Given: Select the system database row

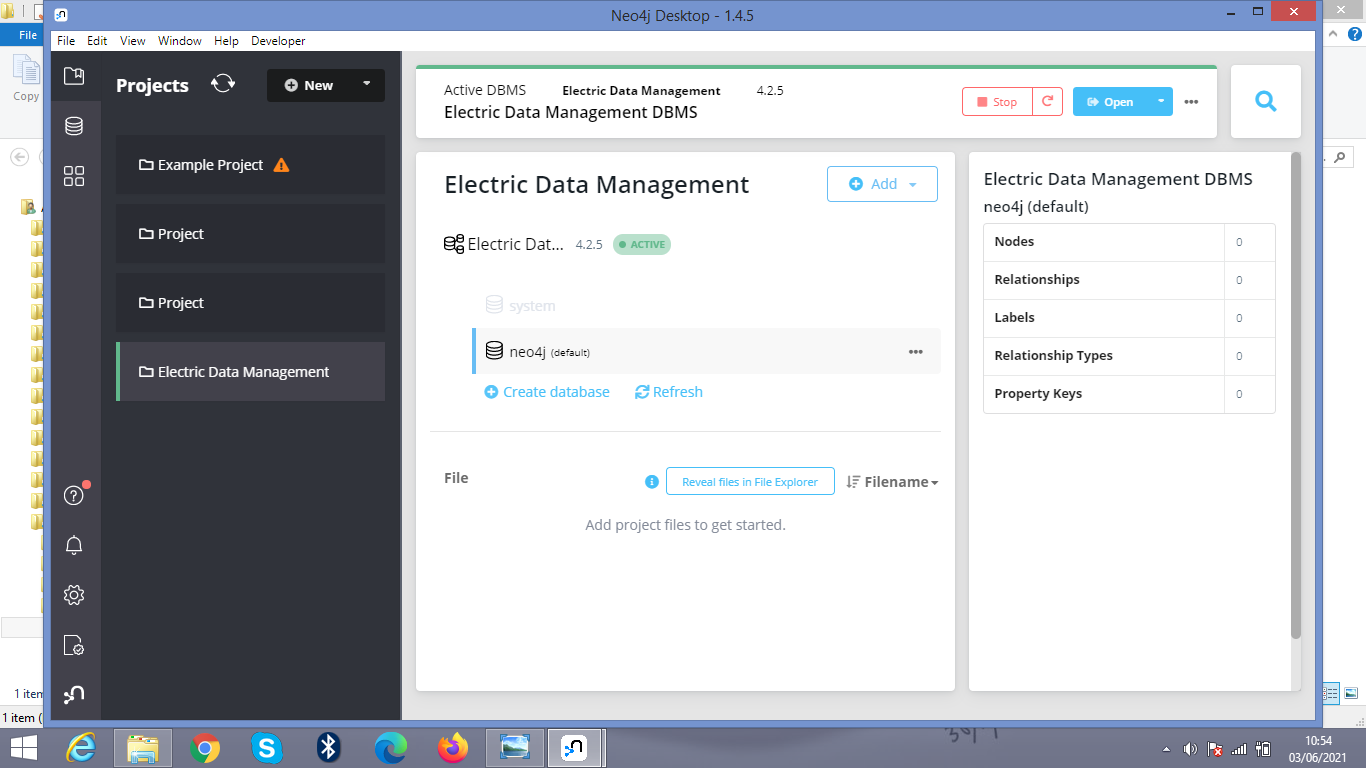Looking at the screenshot, I should coord(706,306).
